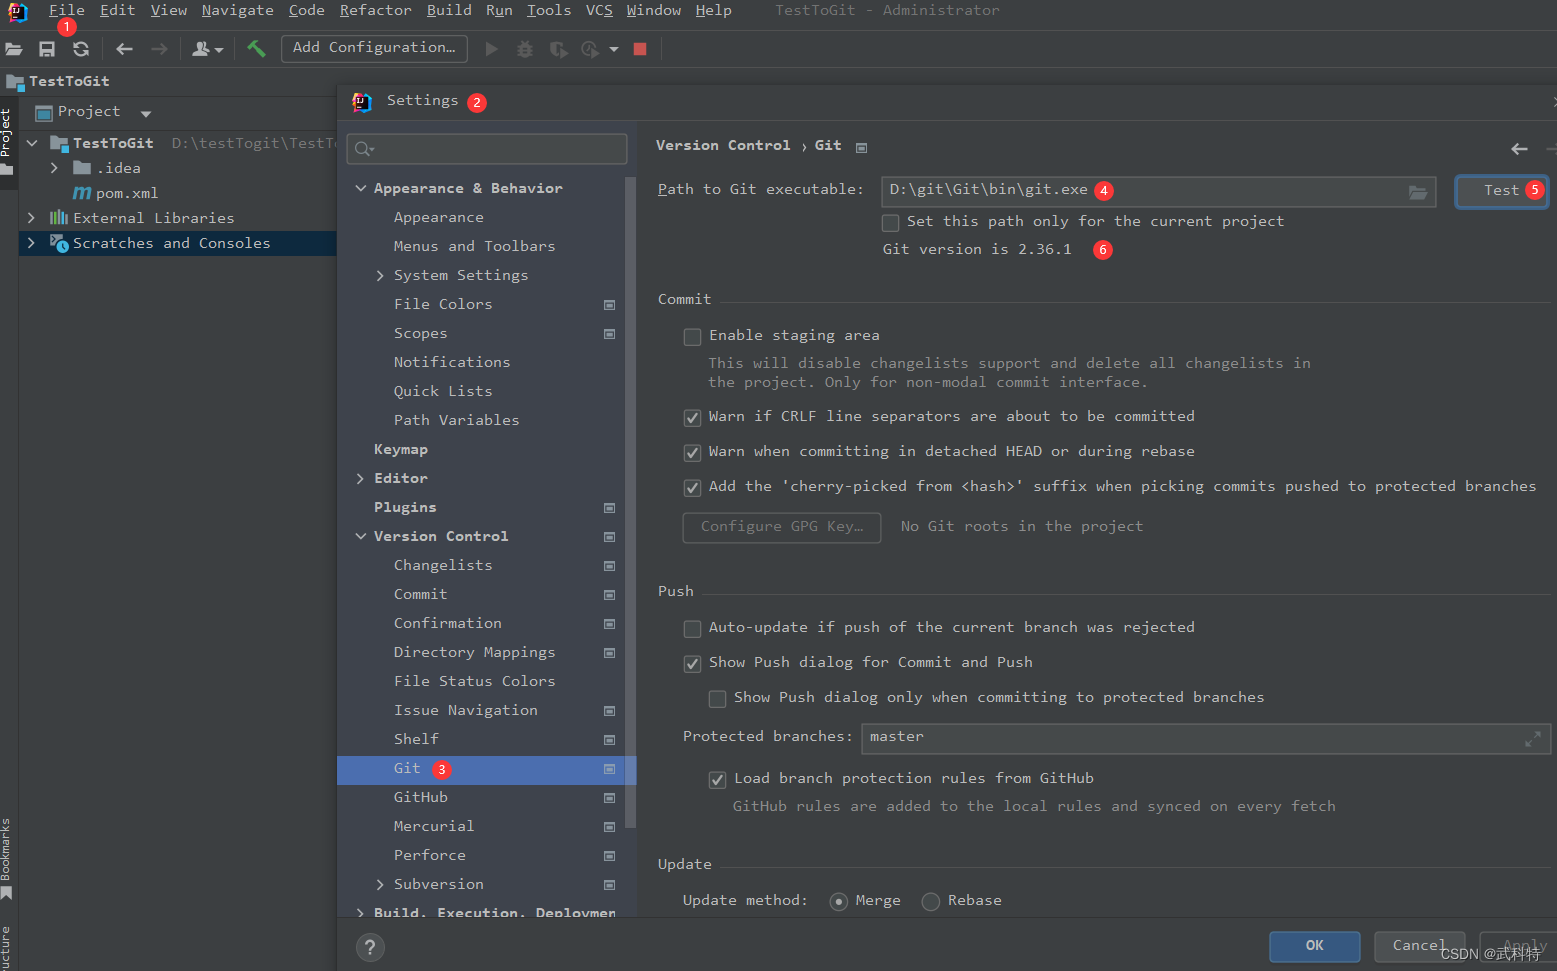Click the Add Configuration button

pyautogui.click(x=374, y=48)
